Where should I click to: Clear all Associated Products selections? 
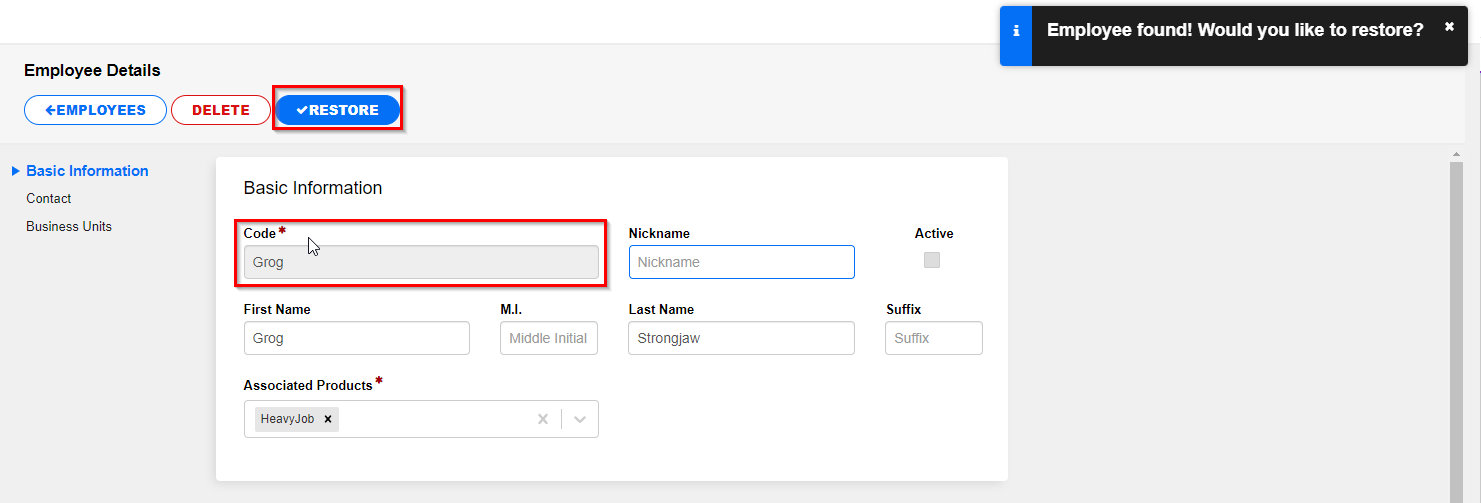coord(543,419)
